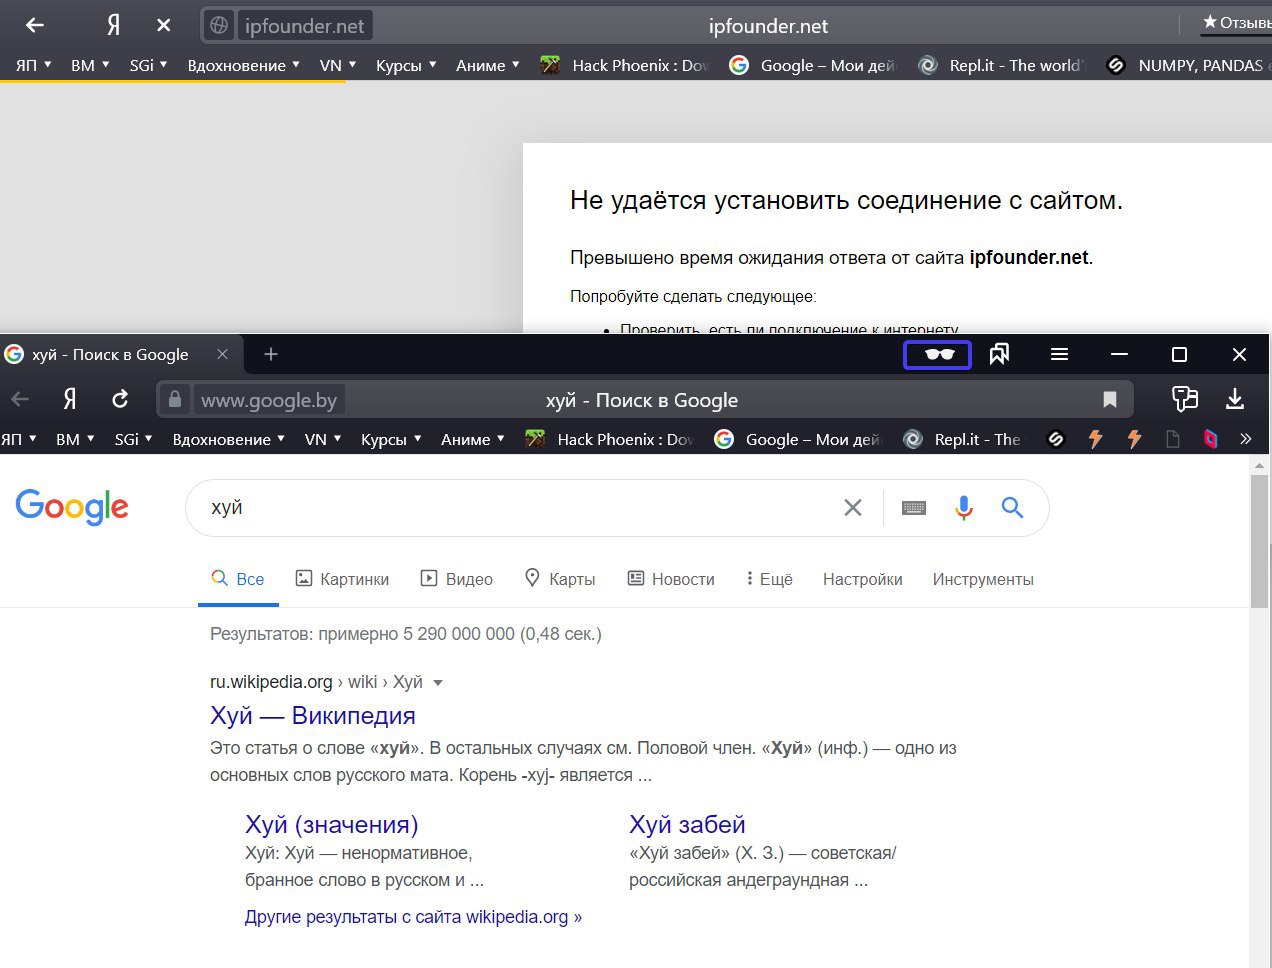Expand Аниме folder in Google window

tap(473, 439)
